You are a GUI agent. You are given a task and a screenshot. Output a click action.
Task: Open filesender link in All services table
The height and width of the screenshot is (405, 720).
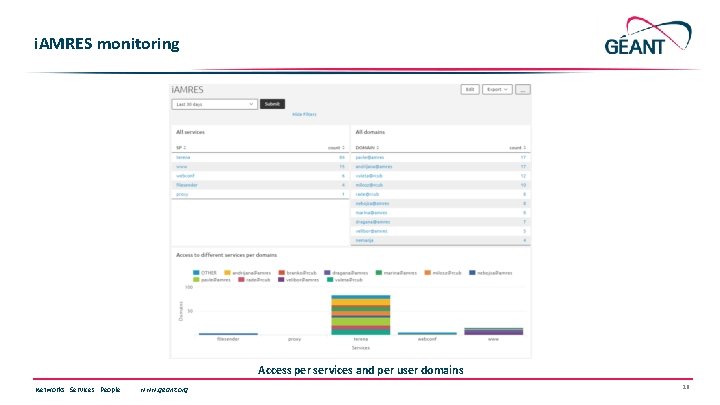pos(186,185)
